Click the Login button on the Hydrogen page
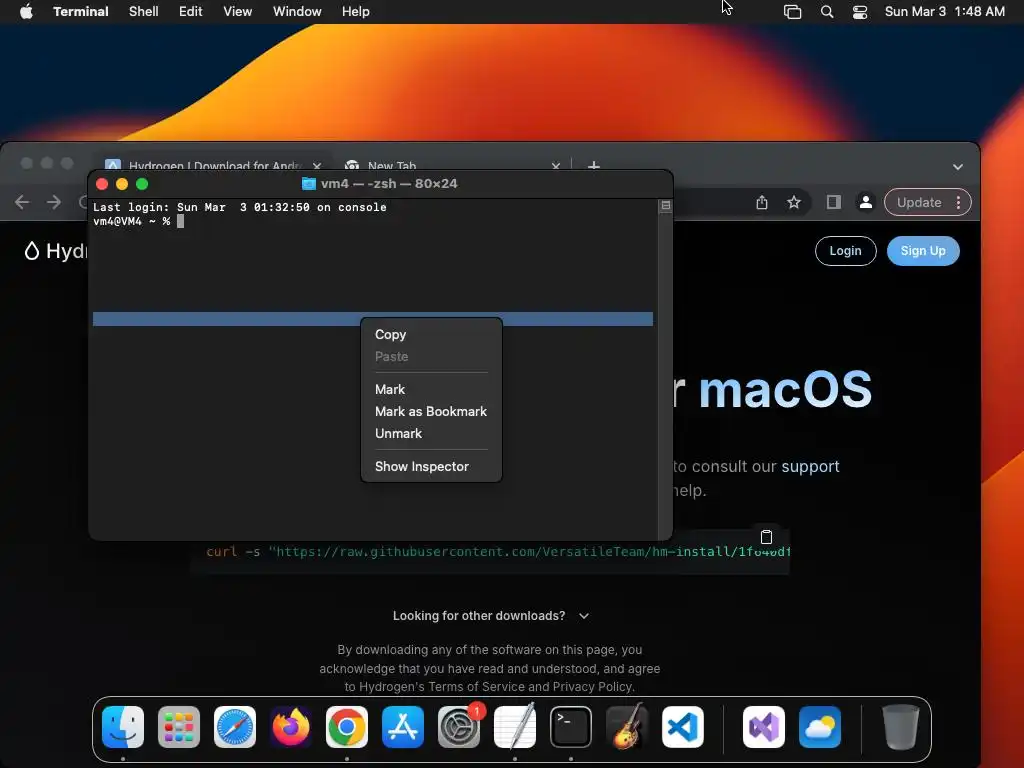Screen dimensions: 1024x768 click(846, 251)
